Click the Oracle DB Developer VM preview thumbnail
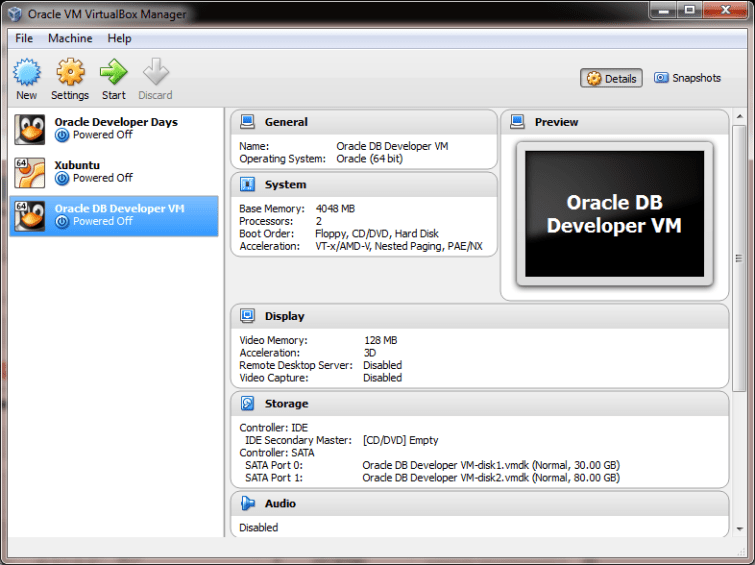Screen dimensions: 755x565 (x=614, y=214)
